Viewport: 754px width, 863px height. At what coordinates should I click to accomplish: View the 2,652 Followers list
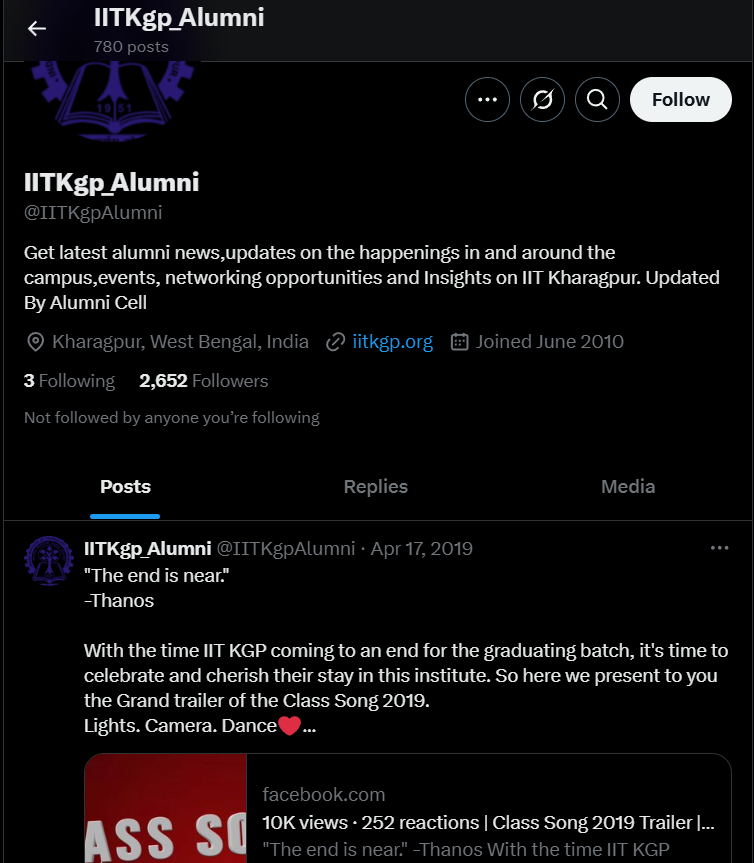coord(204,381)
